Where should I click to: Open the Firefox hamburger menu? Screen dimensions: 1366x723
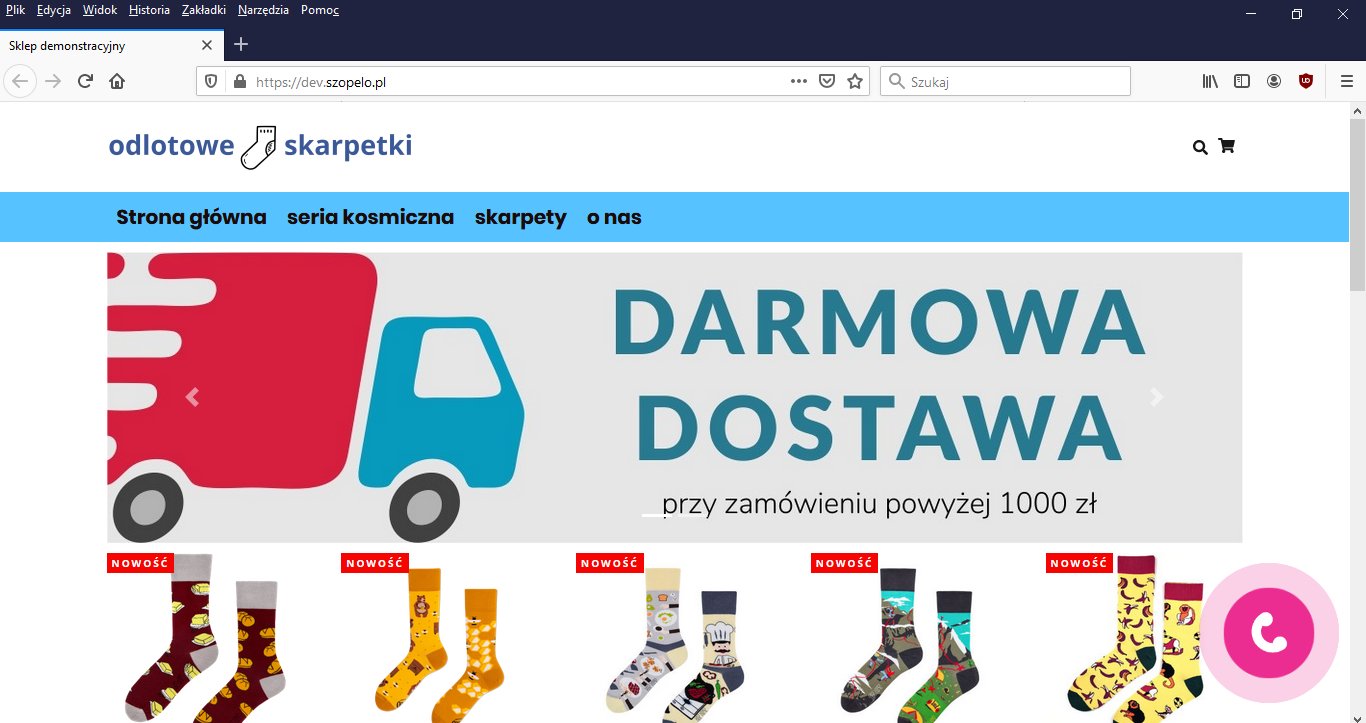click(x=1347, y=81)
